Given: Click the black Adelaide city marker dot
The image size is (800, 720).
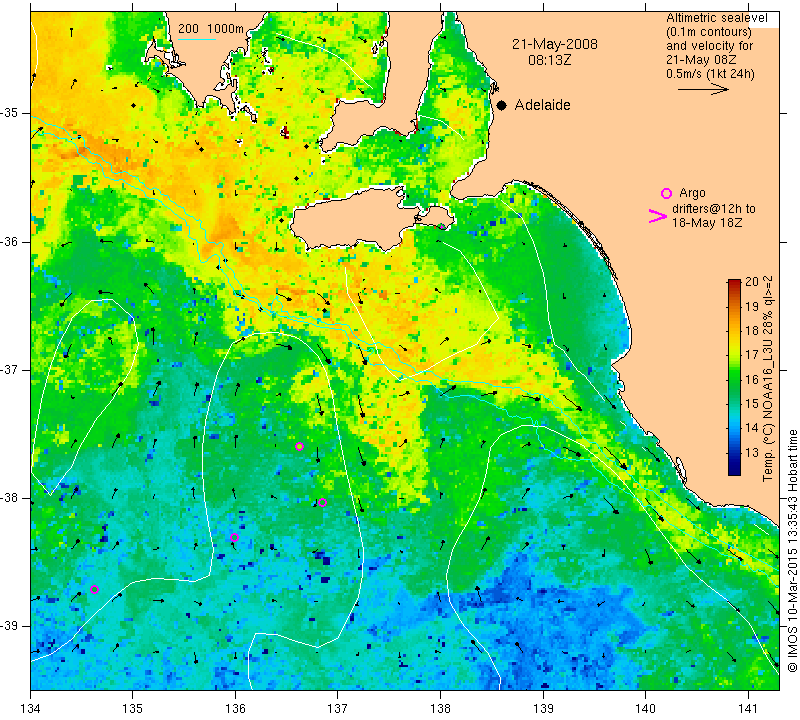Looking at the screenshot, I should click(x=502, y=105).
